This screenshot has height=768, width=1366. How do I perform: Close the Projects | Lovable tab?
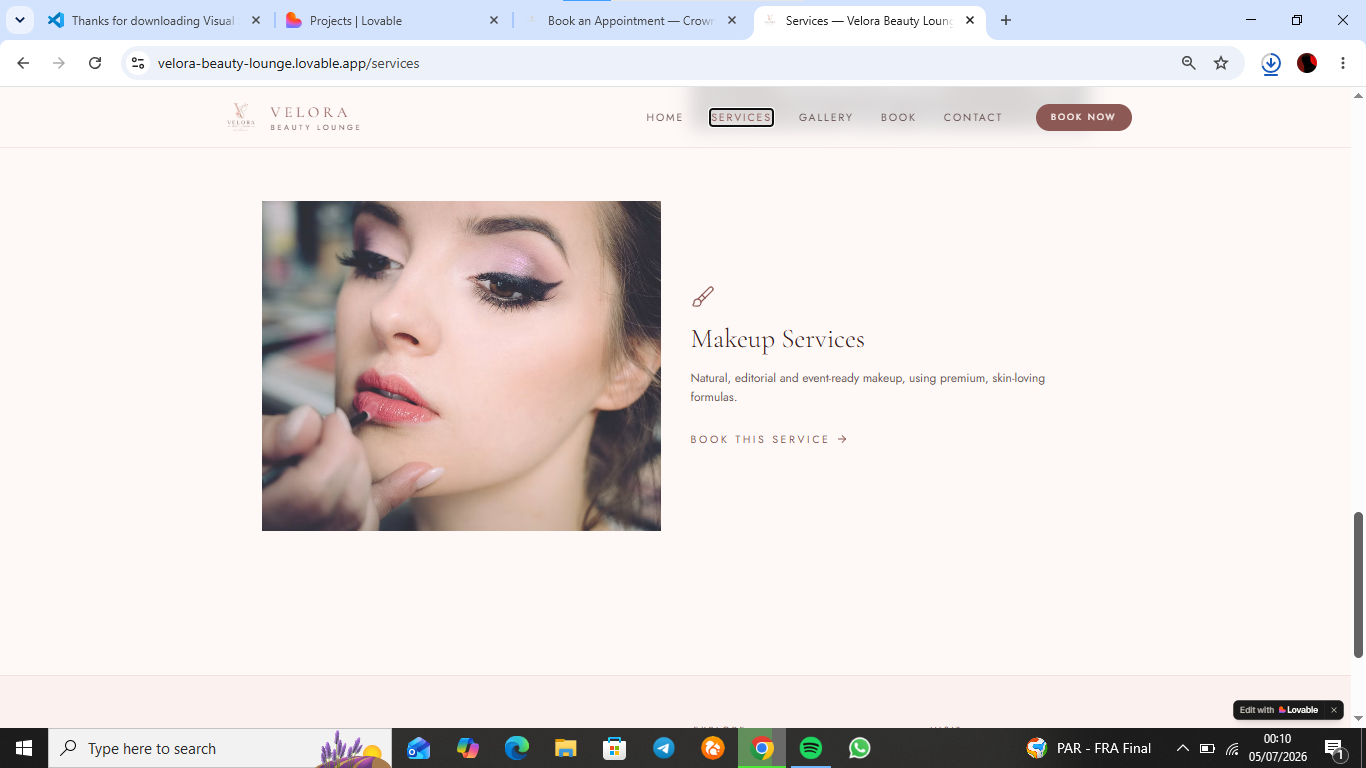(494, 20)
